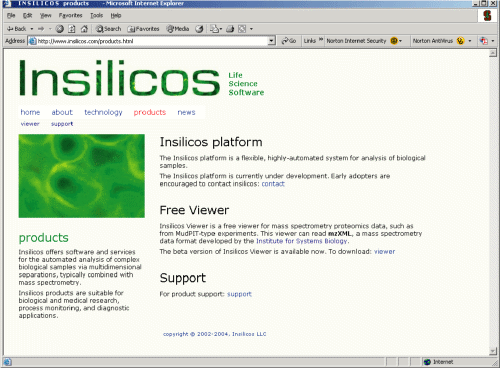
Task: Click the Norton AntiVirus yellow icon
Action: [x=461, y=41]
